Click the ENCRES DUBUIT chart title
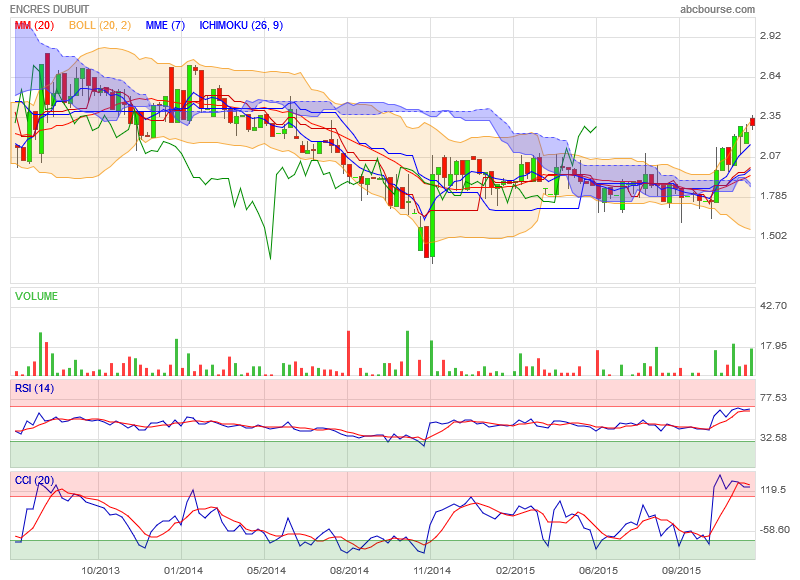The width and height of the screenshot is (800, 580). (49, 9)
